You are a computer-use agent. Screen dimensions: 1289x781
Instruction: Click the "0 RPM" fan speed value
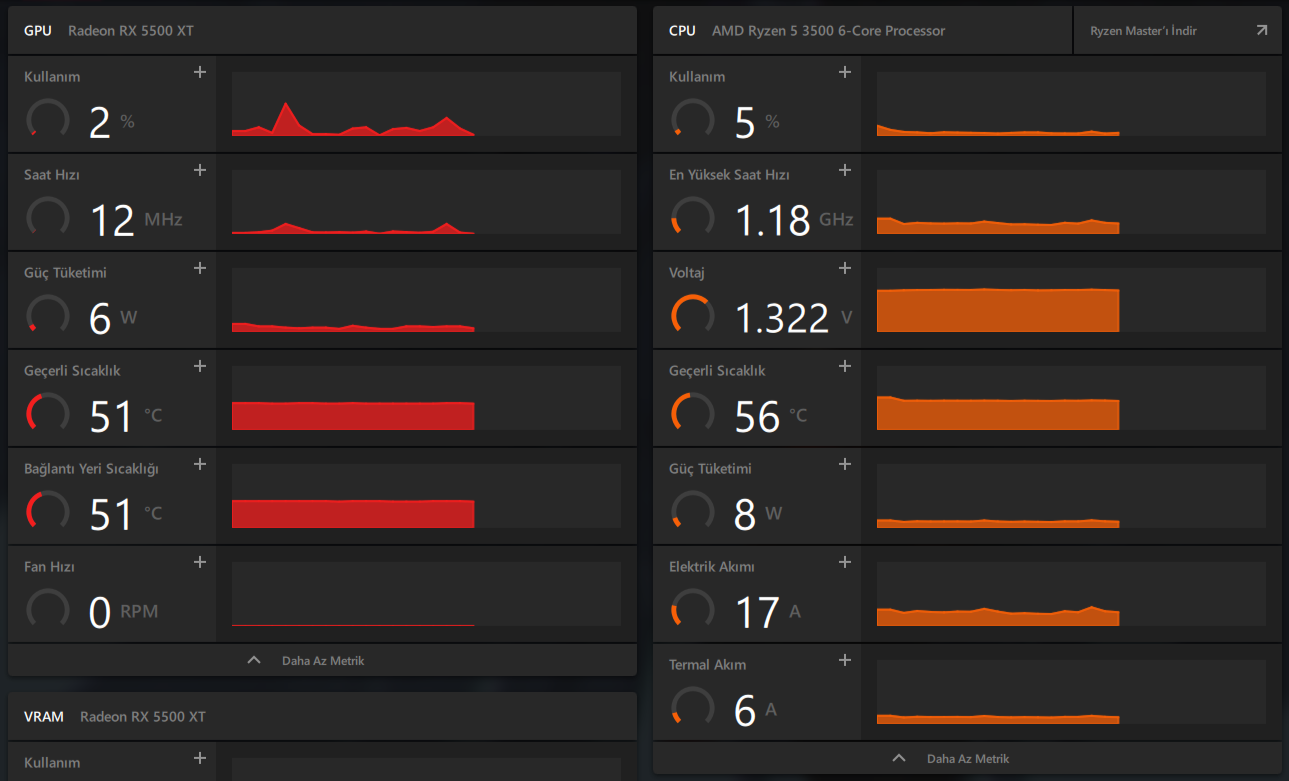point(124,612)
